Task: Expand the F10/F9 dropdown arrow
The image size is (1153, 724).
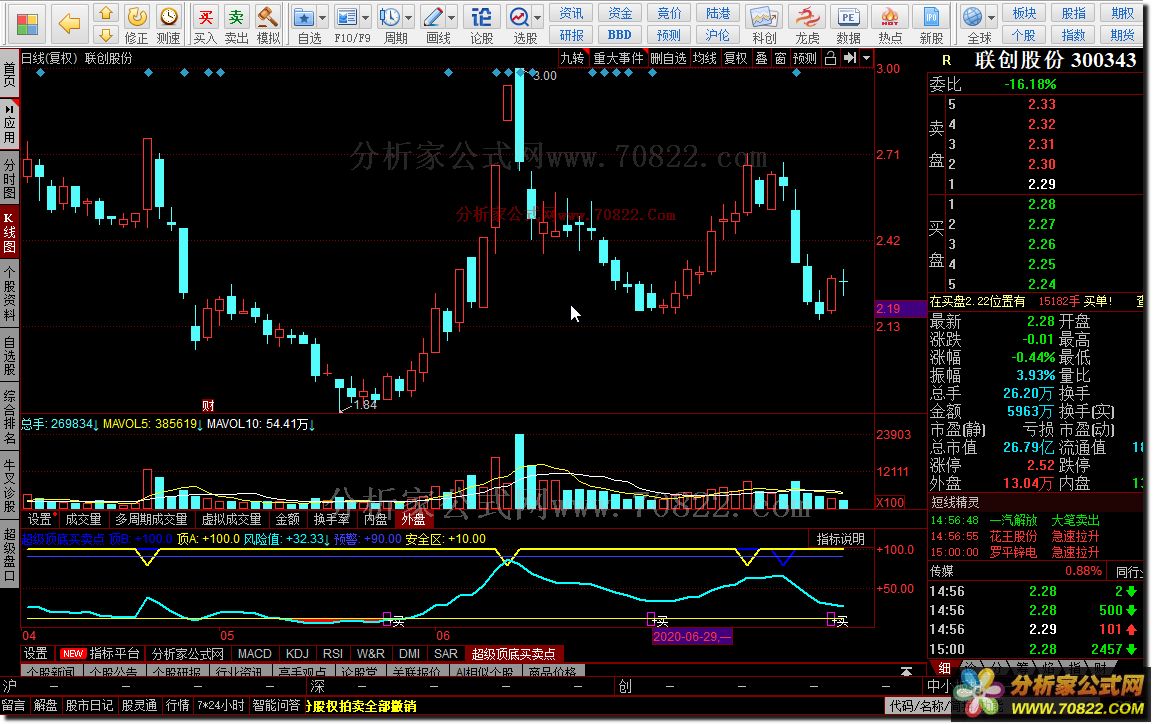Action: pyautogui.click(x=365, y=17)
